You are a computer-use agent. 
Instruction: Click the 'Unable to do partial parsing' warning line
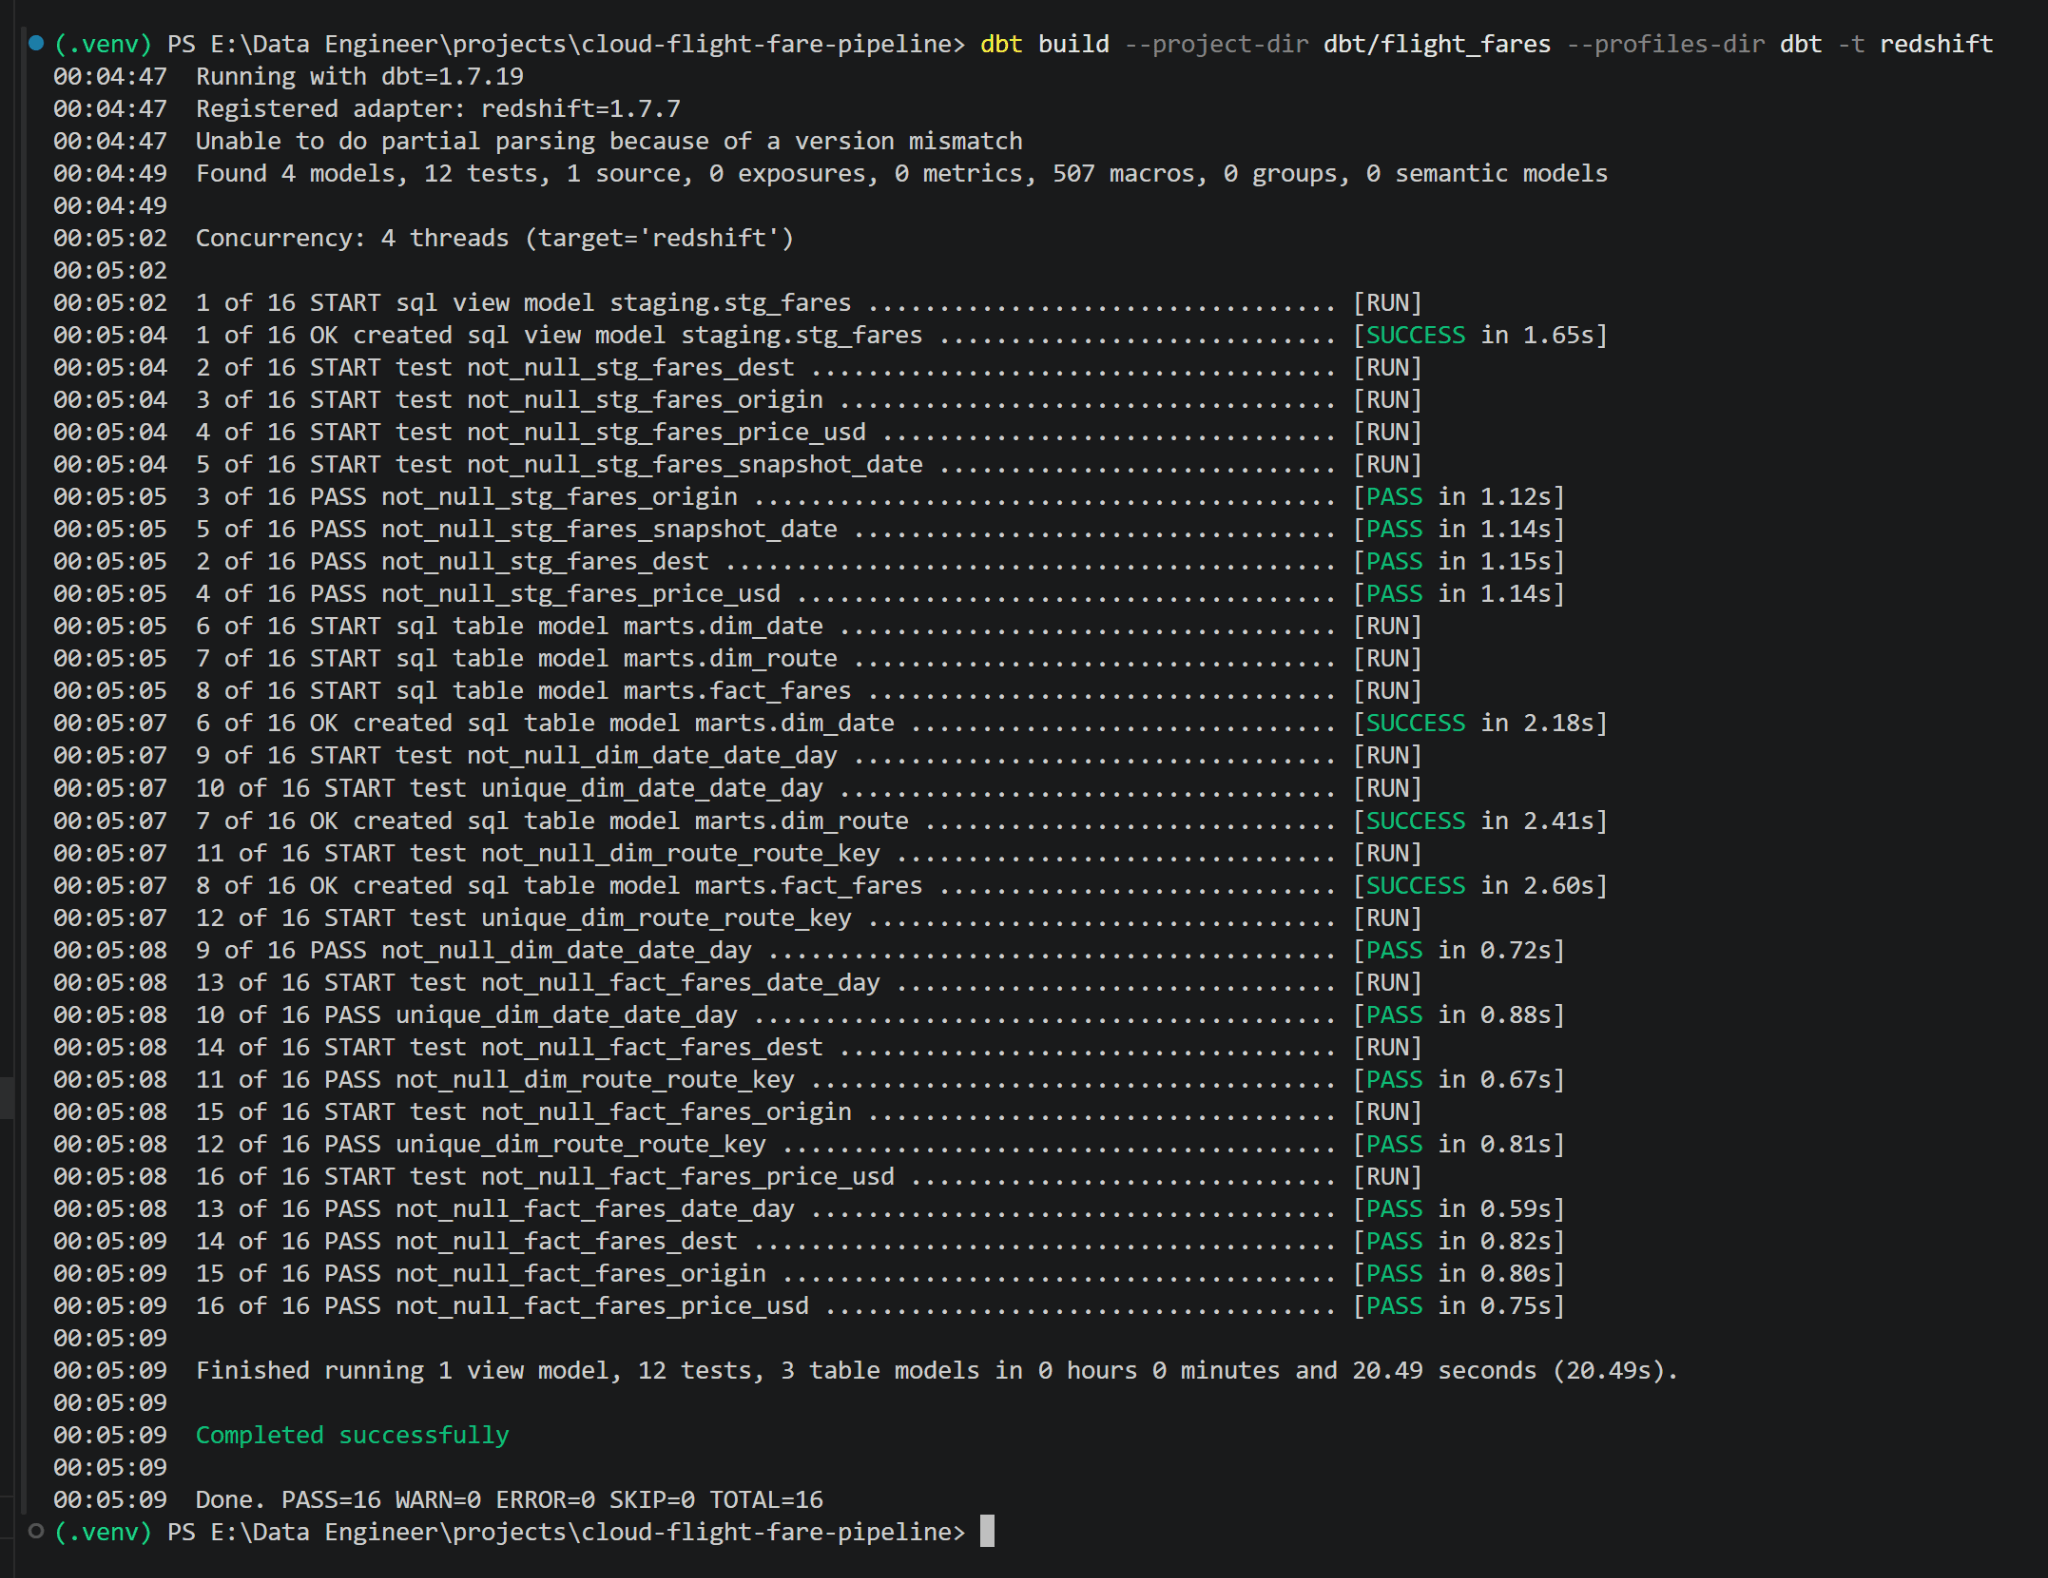609,141
